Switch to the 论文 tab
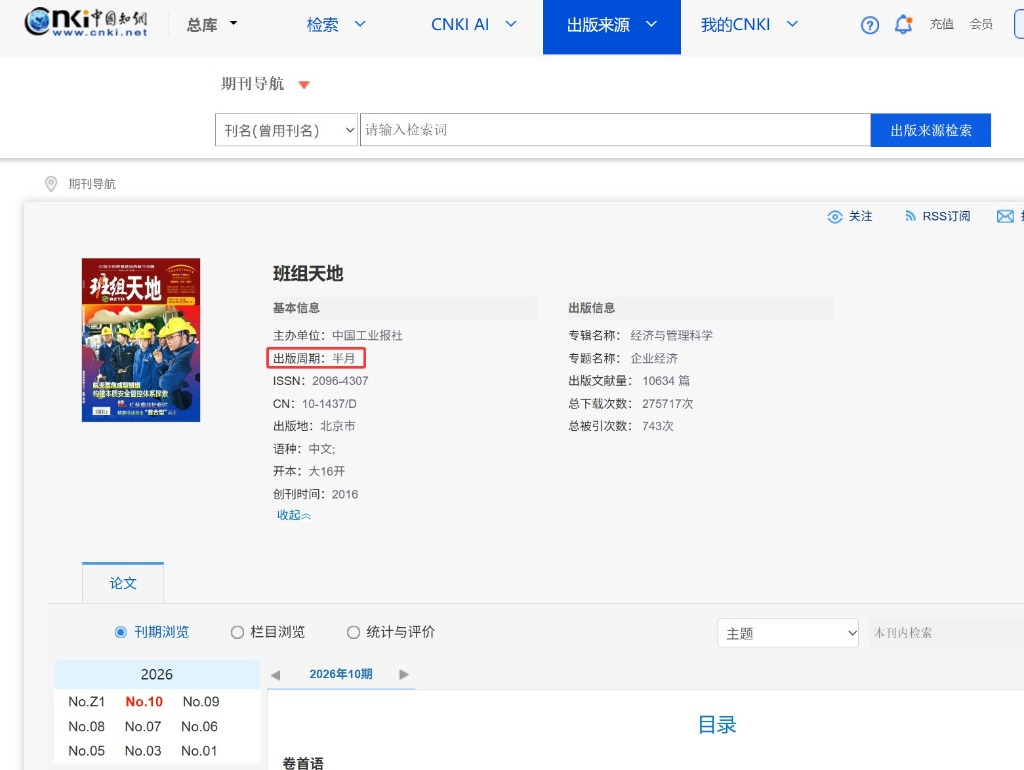1024x770 pixels. [x=123, y=583]
